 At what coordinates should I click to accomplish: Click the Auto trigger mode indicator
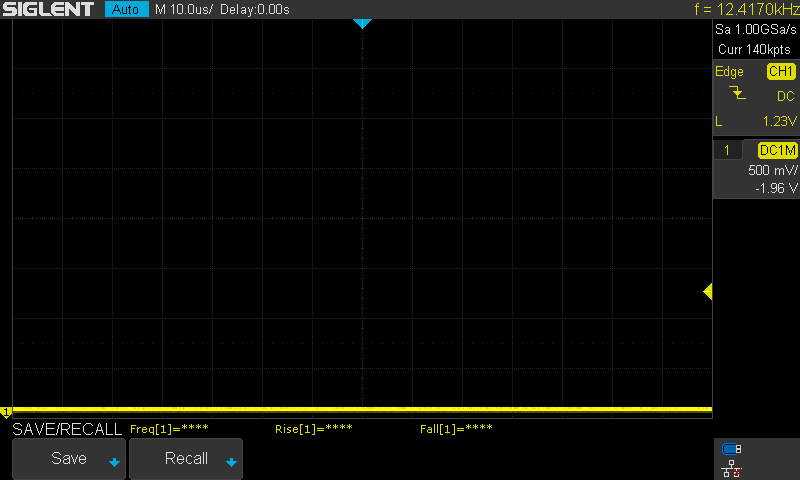coord(127,9)
